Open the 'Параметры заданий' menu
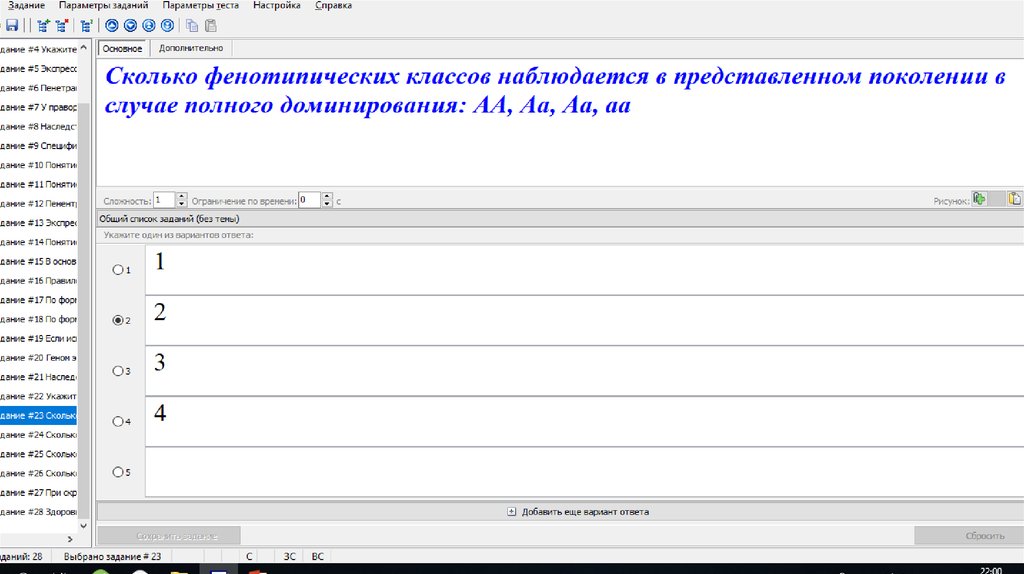The height and width of the screenshot is (574, 1024). pyautogui.click(x=105, y=6)
